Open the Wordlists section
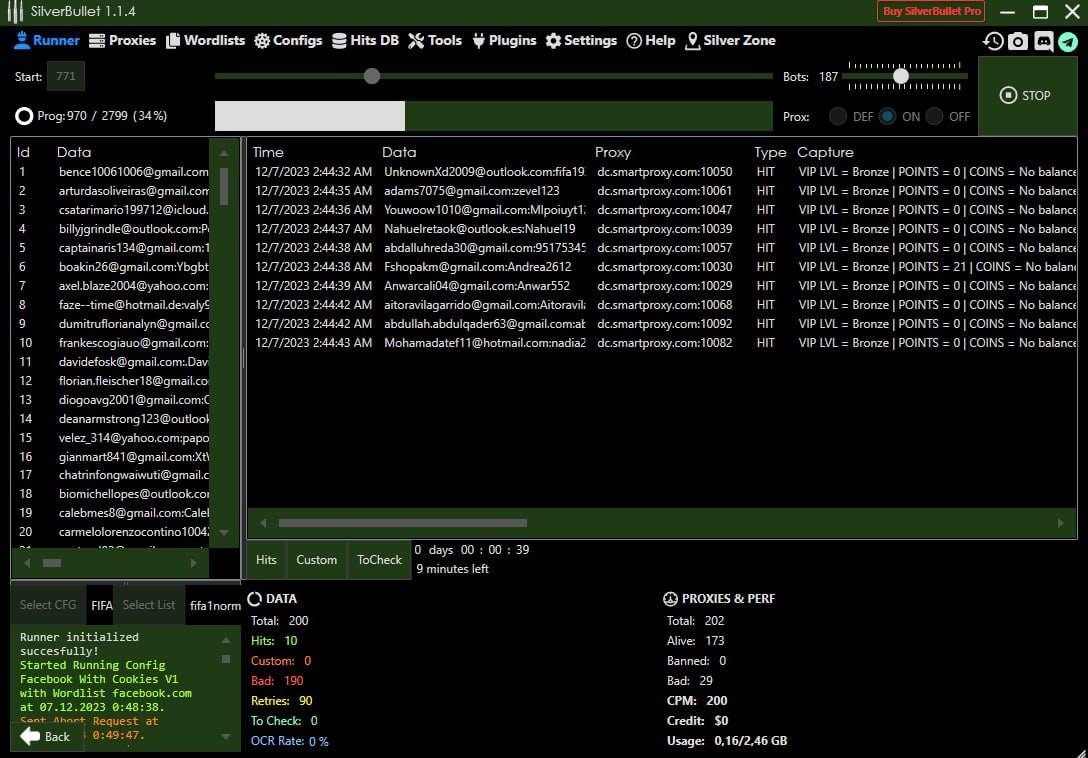This screenshot has width=1088, height=758. pos(205,40)
